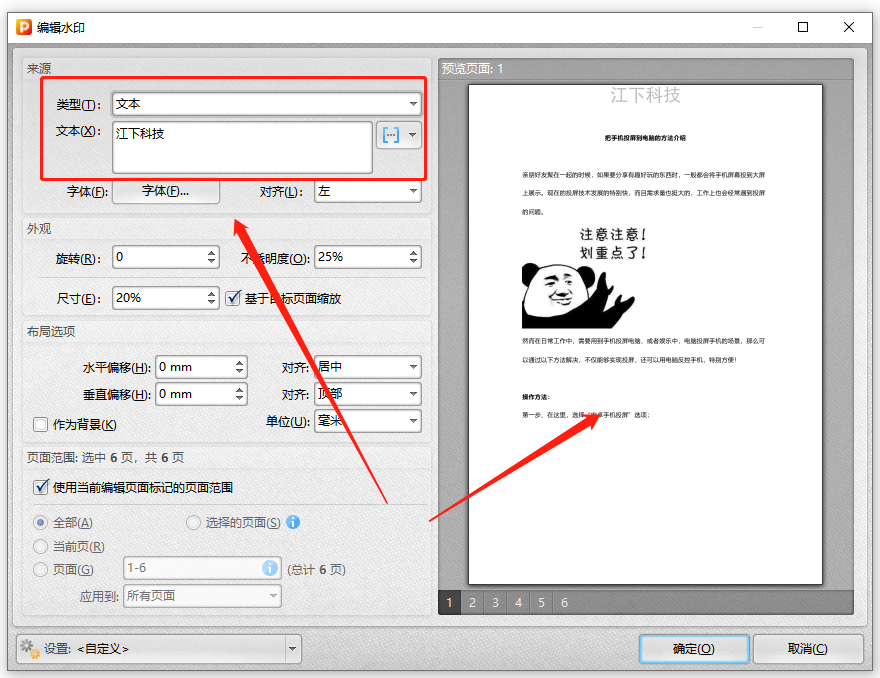Select page 3 in the preview page bar
Screen dimensions: 880x678
pyautogui.click(x=495, y=602)
